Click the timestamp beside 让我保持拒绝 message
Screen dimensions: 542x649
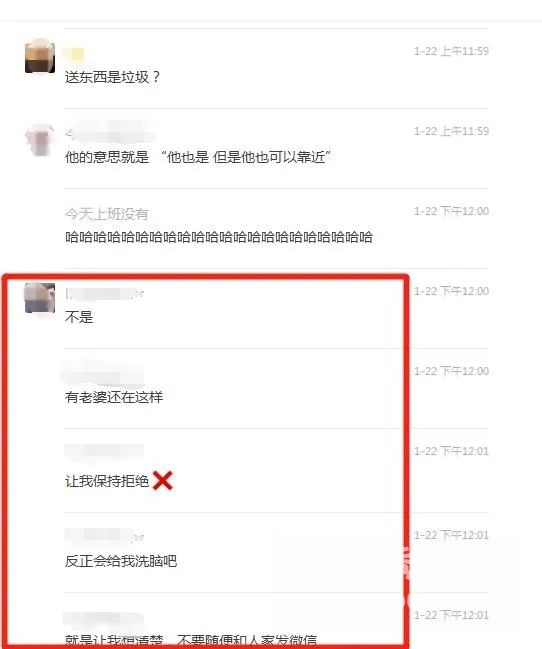tap(451, 451)
